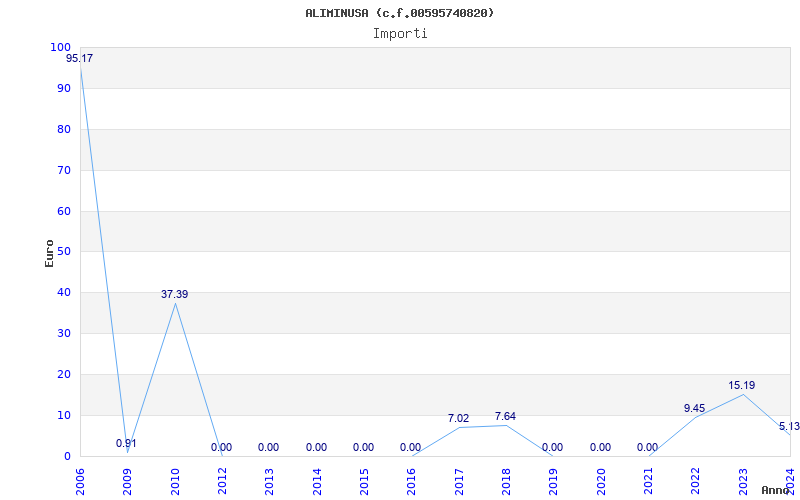Click the 100 tick on Euro axis
The image size is (800, 500).
click(60, 47)
